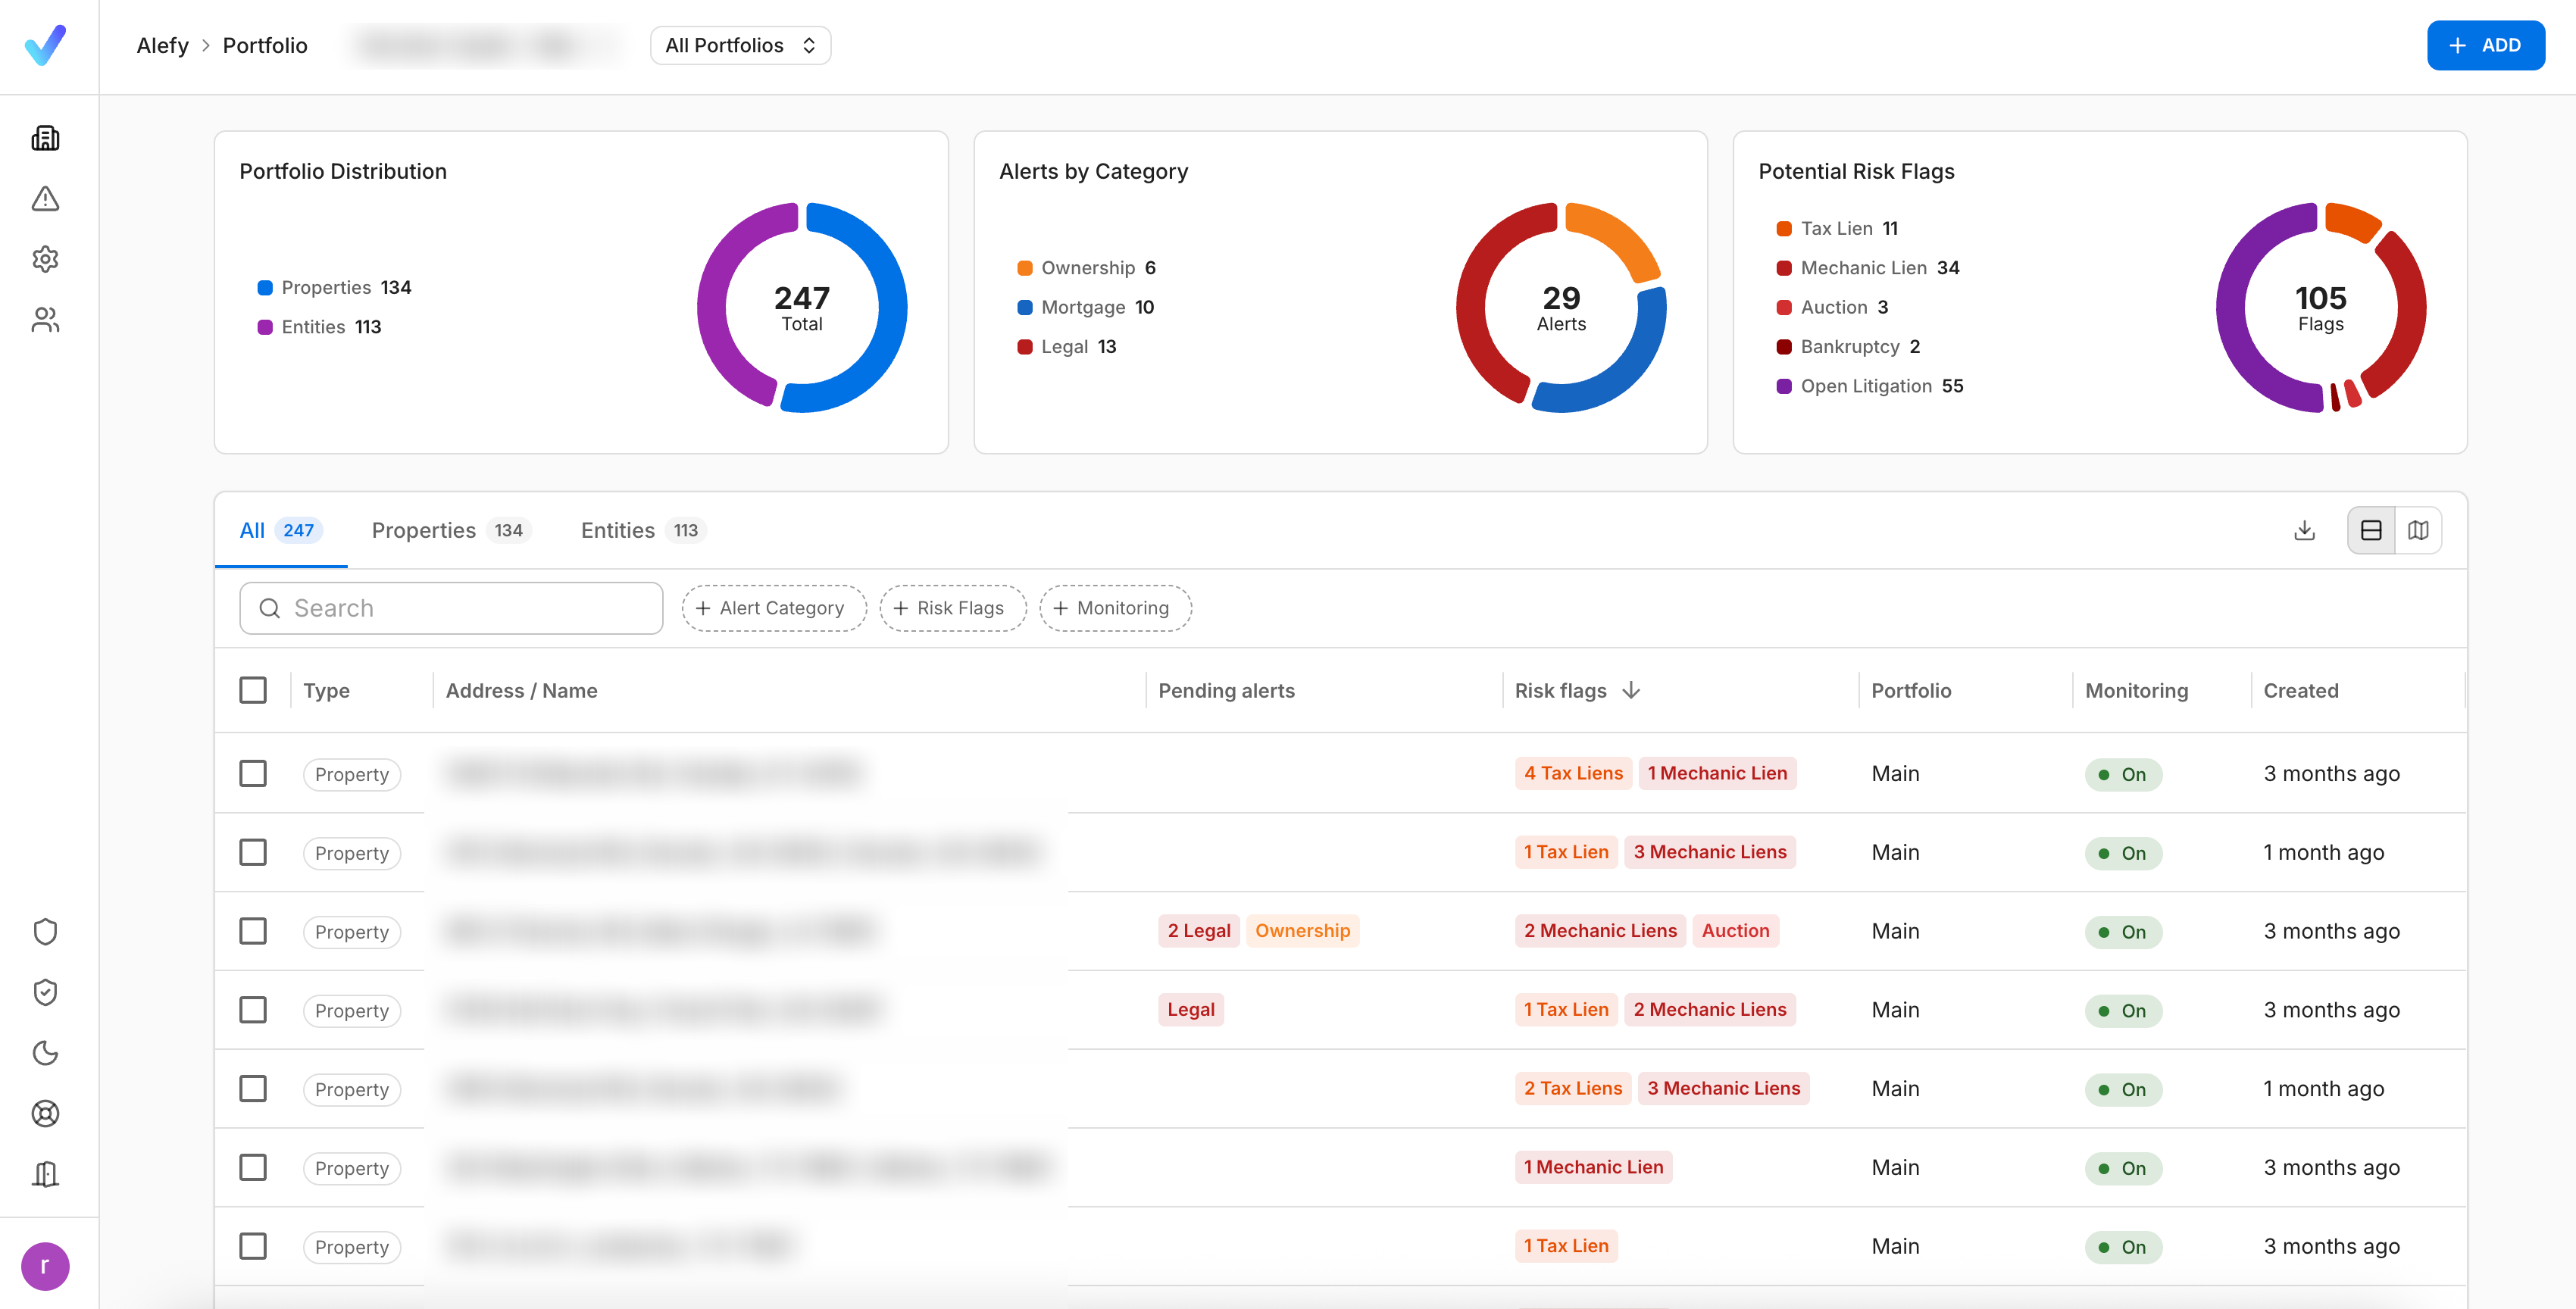Click the Alefy checkmark logo
Image resolution: width=2576 pixels, height=1309 pixels.
coord(45,45)
